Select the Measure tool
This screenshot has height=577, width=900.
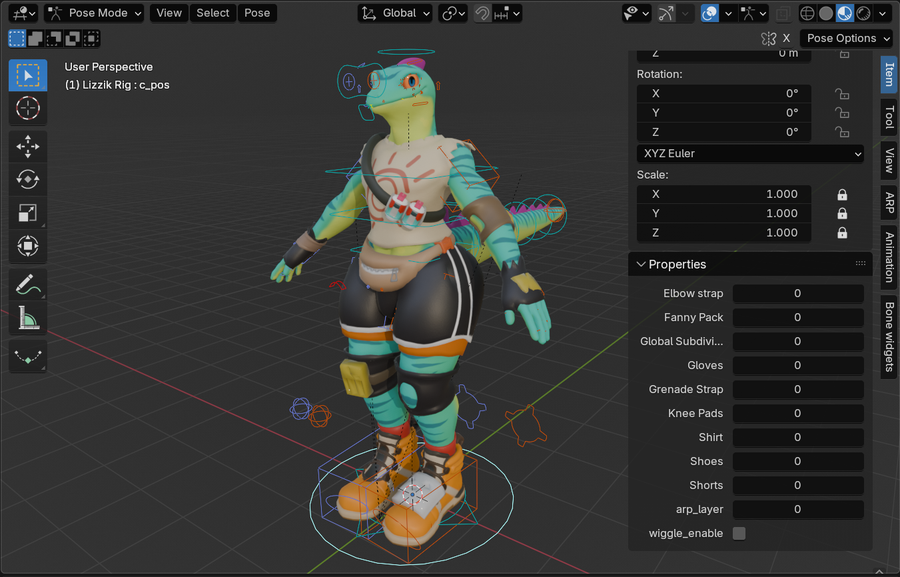(x=28, y=318)
